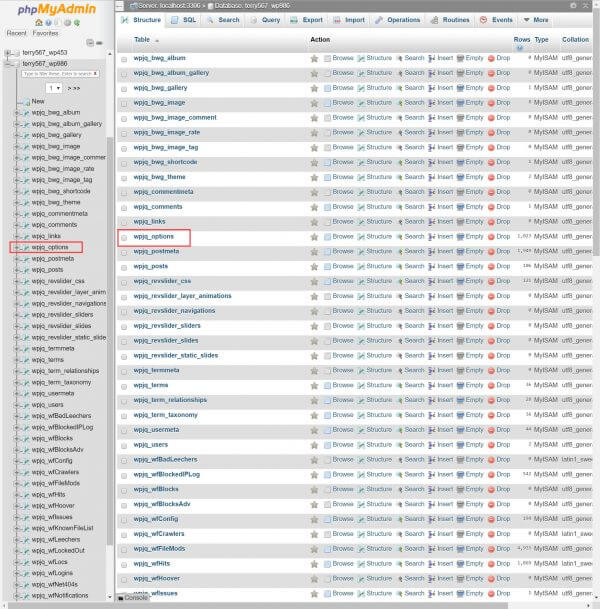Switch to the Import tab

[349, 20]
